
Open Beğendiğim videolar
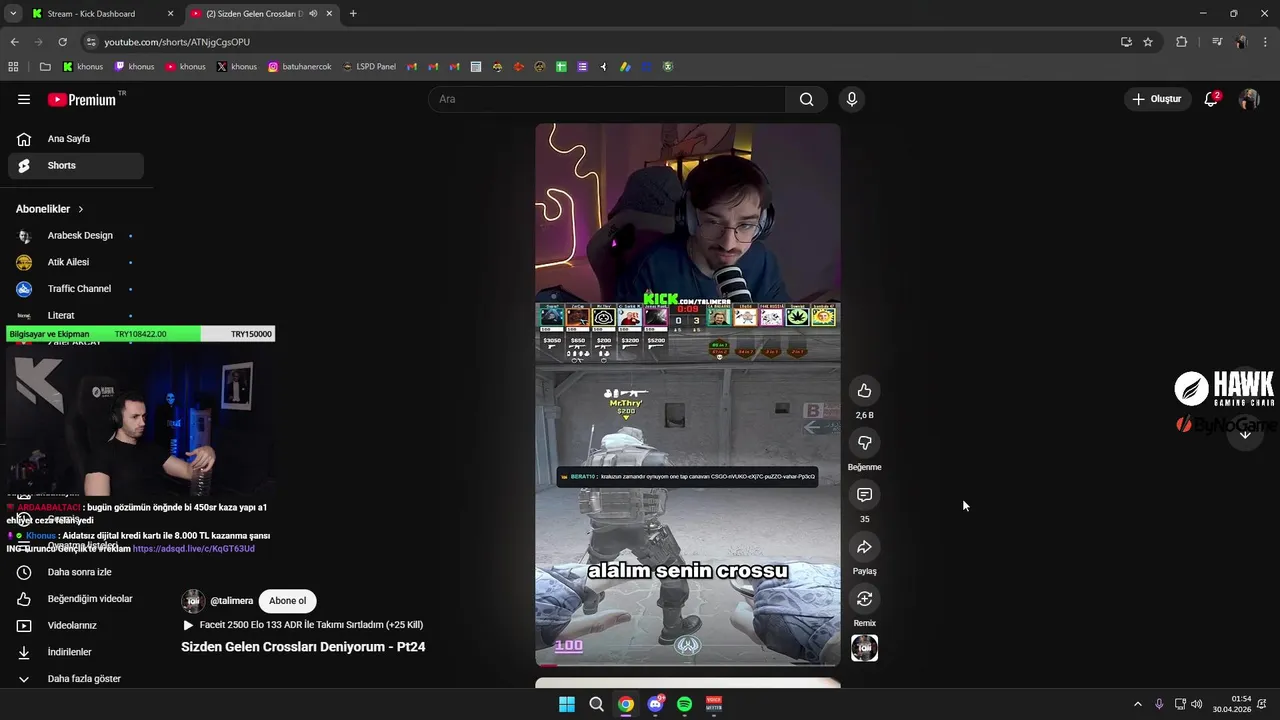[x=76, y=599]
